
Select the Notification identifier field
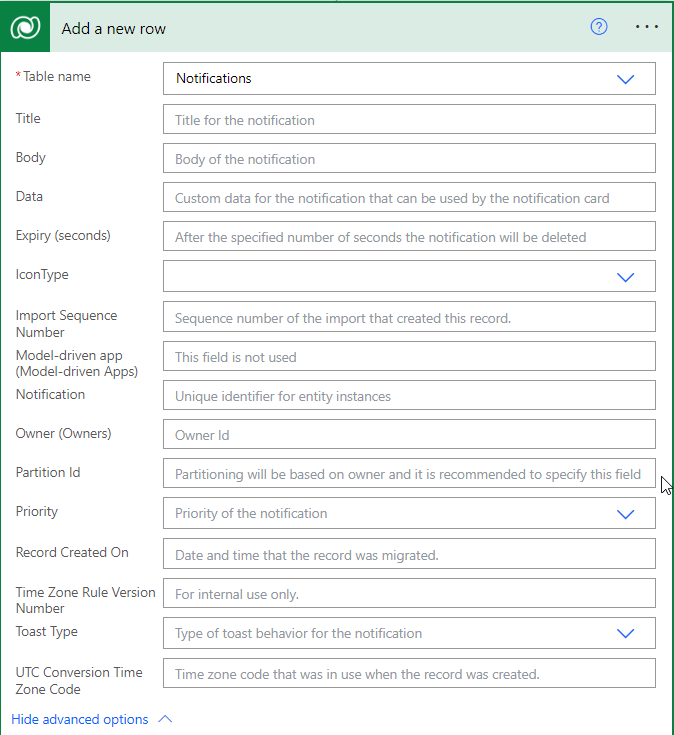click(x=409, y=396)
